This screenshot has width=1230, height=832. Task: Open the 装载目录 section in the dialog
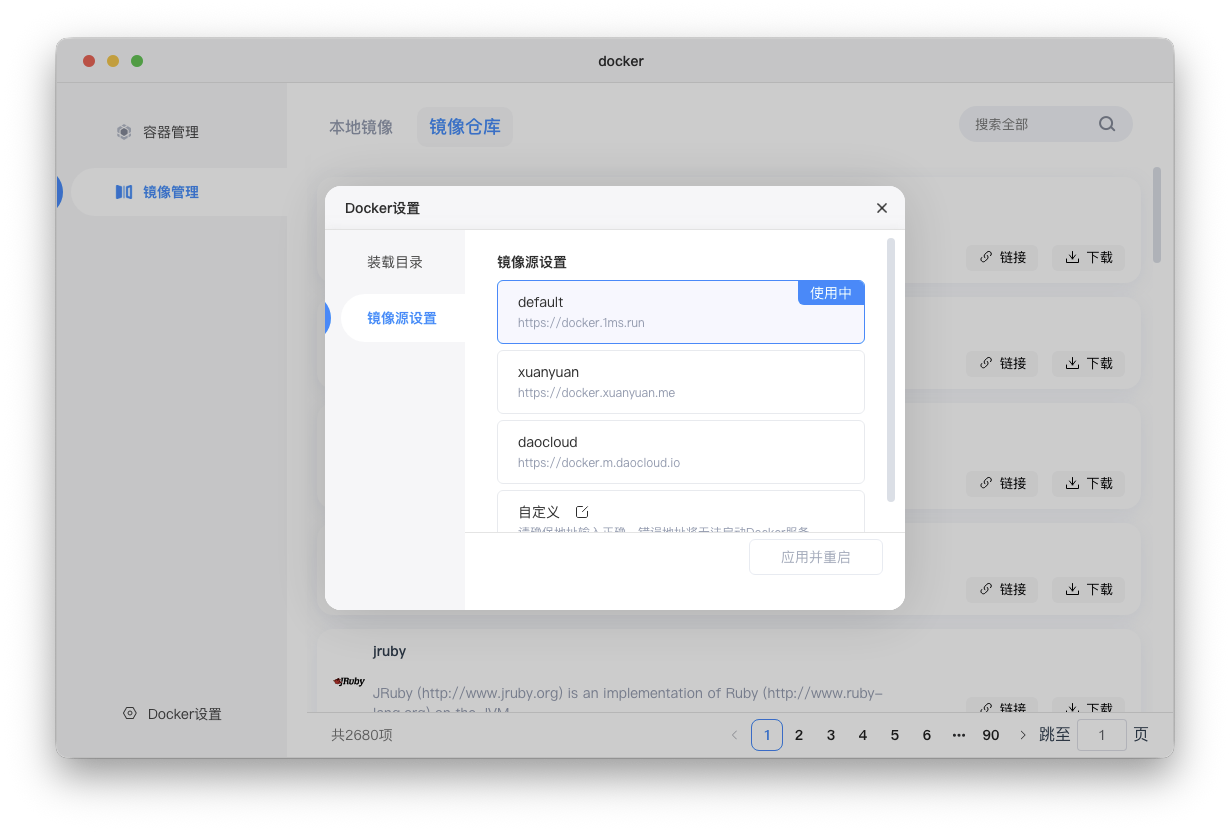(395, 262)
